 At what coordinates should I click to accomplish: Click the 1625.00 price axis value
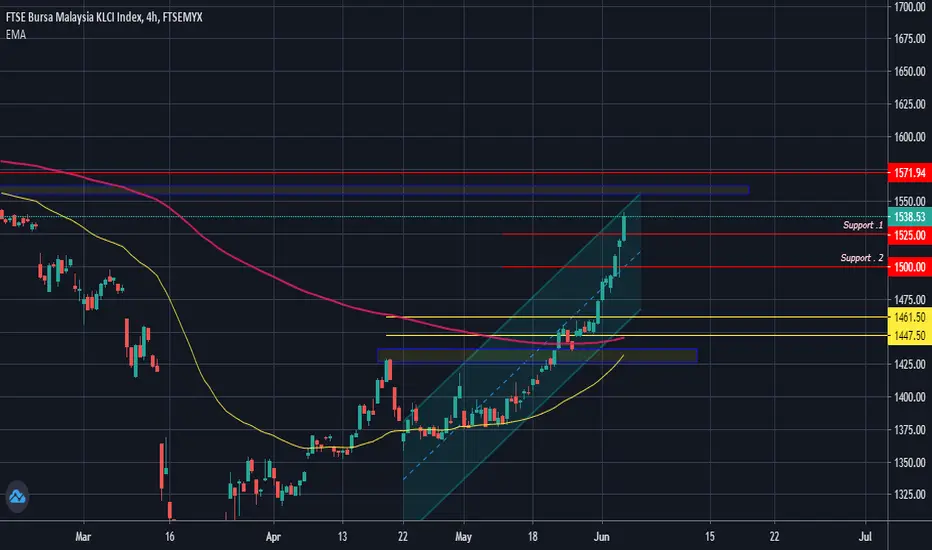click(x=910, y=104)
